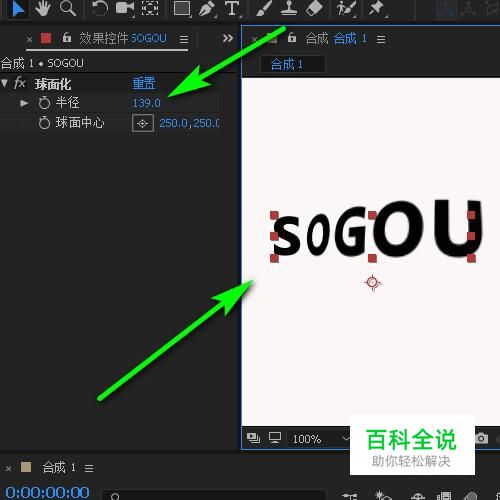
Task: Take snapshot with the camera icon
Action: [x=481, y=438]
